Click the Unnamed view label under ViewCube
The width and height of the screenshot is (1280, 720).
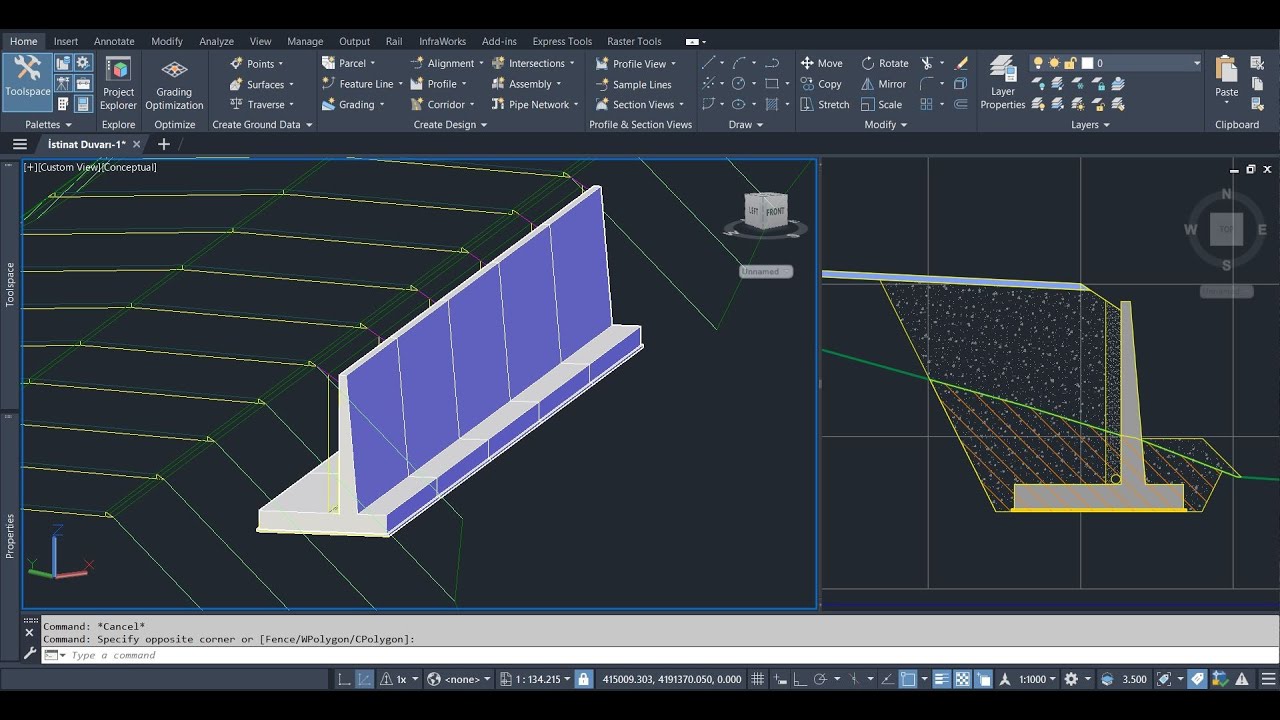point(765,271)
